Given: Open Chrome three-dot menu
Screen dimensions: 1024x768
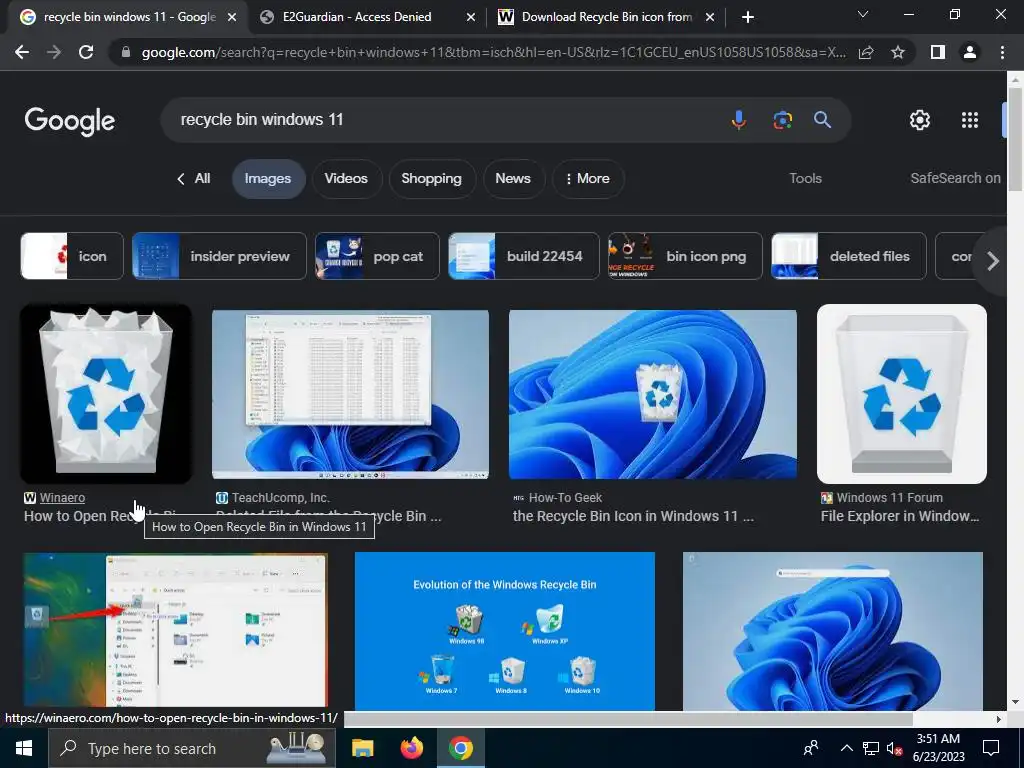Looking at the screenshot, I should pos(1002,52).
